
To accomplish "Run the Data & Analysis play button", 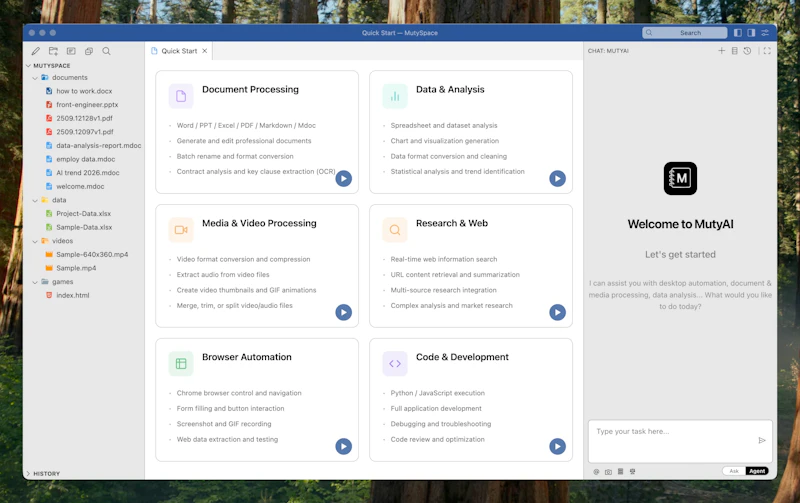I will 557,179.
